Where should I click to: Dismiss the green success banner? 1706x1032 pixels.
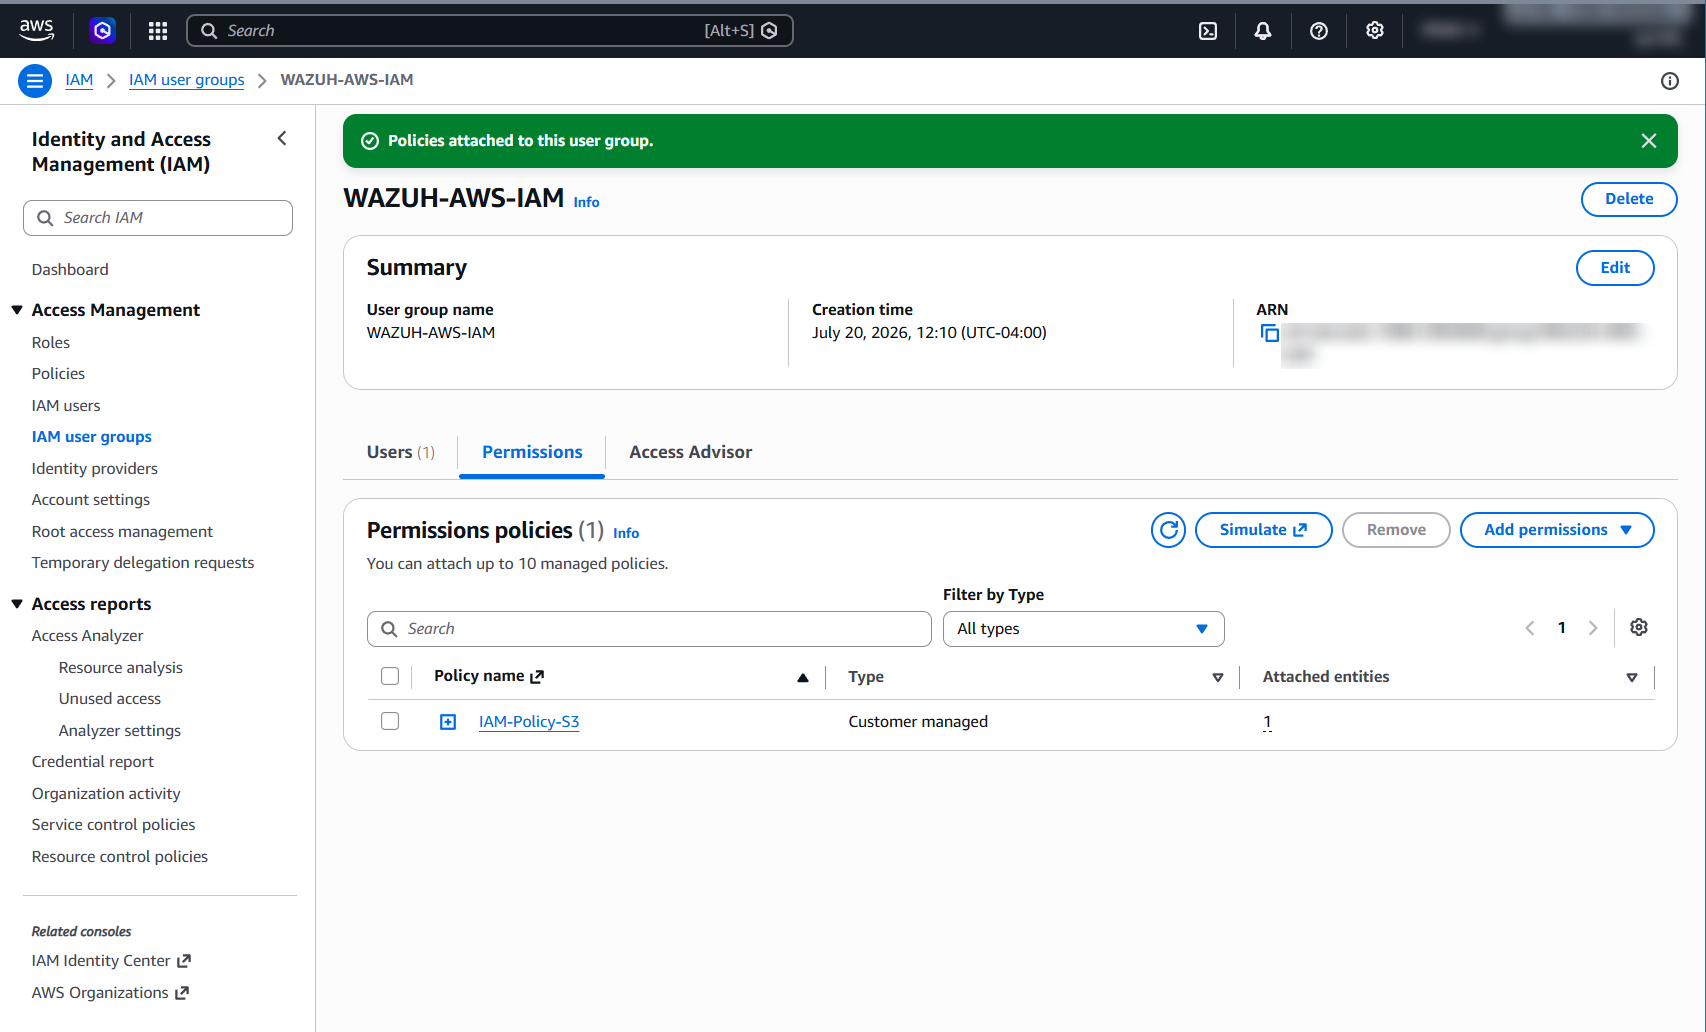(x=1649, y=141)
